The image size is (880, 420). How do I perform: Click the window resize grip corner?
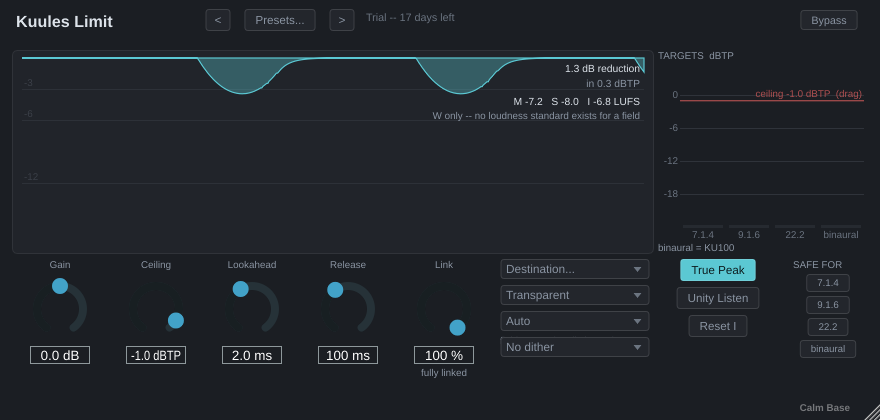click(872, 412)
